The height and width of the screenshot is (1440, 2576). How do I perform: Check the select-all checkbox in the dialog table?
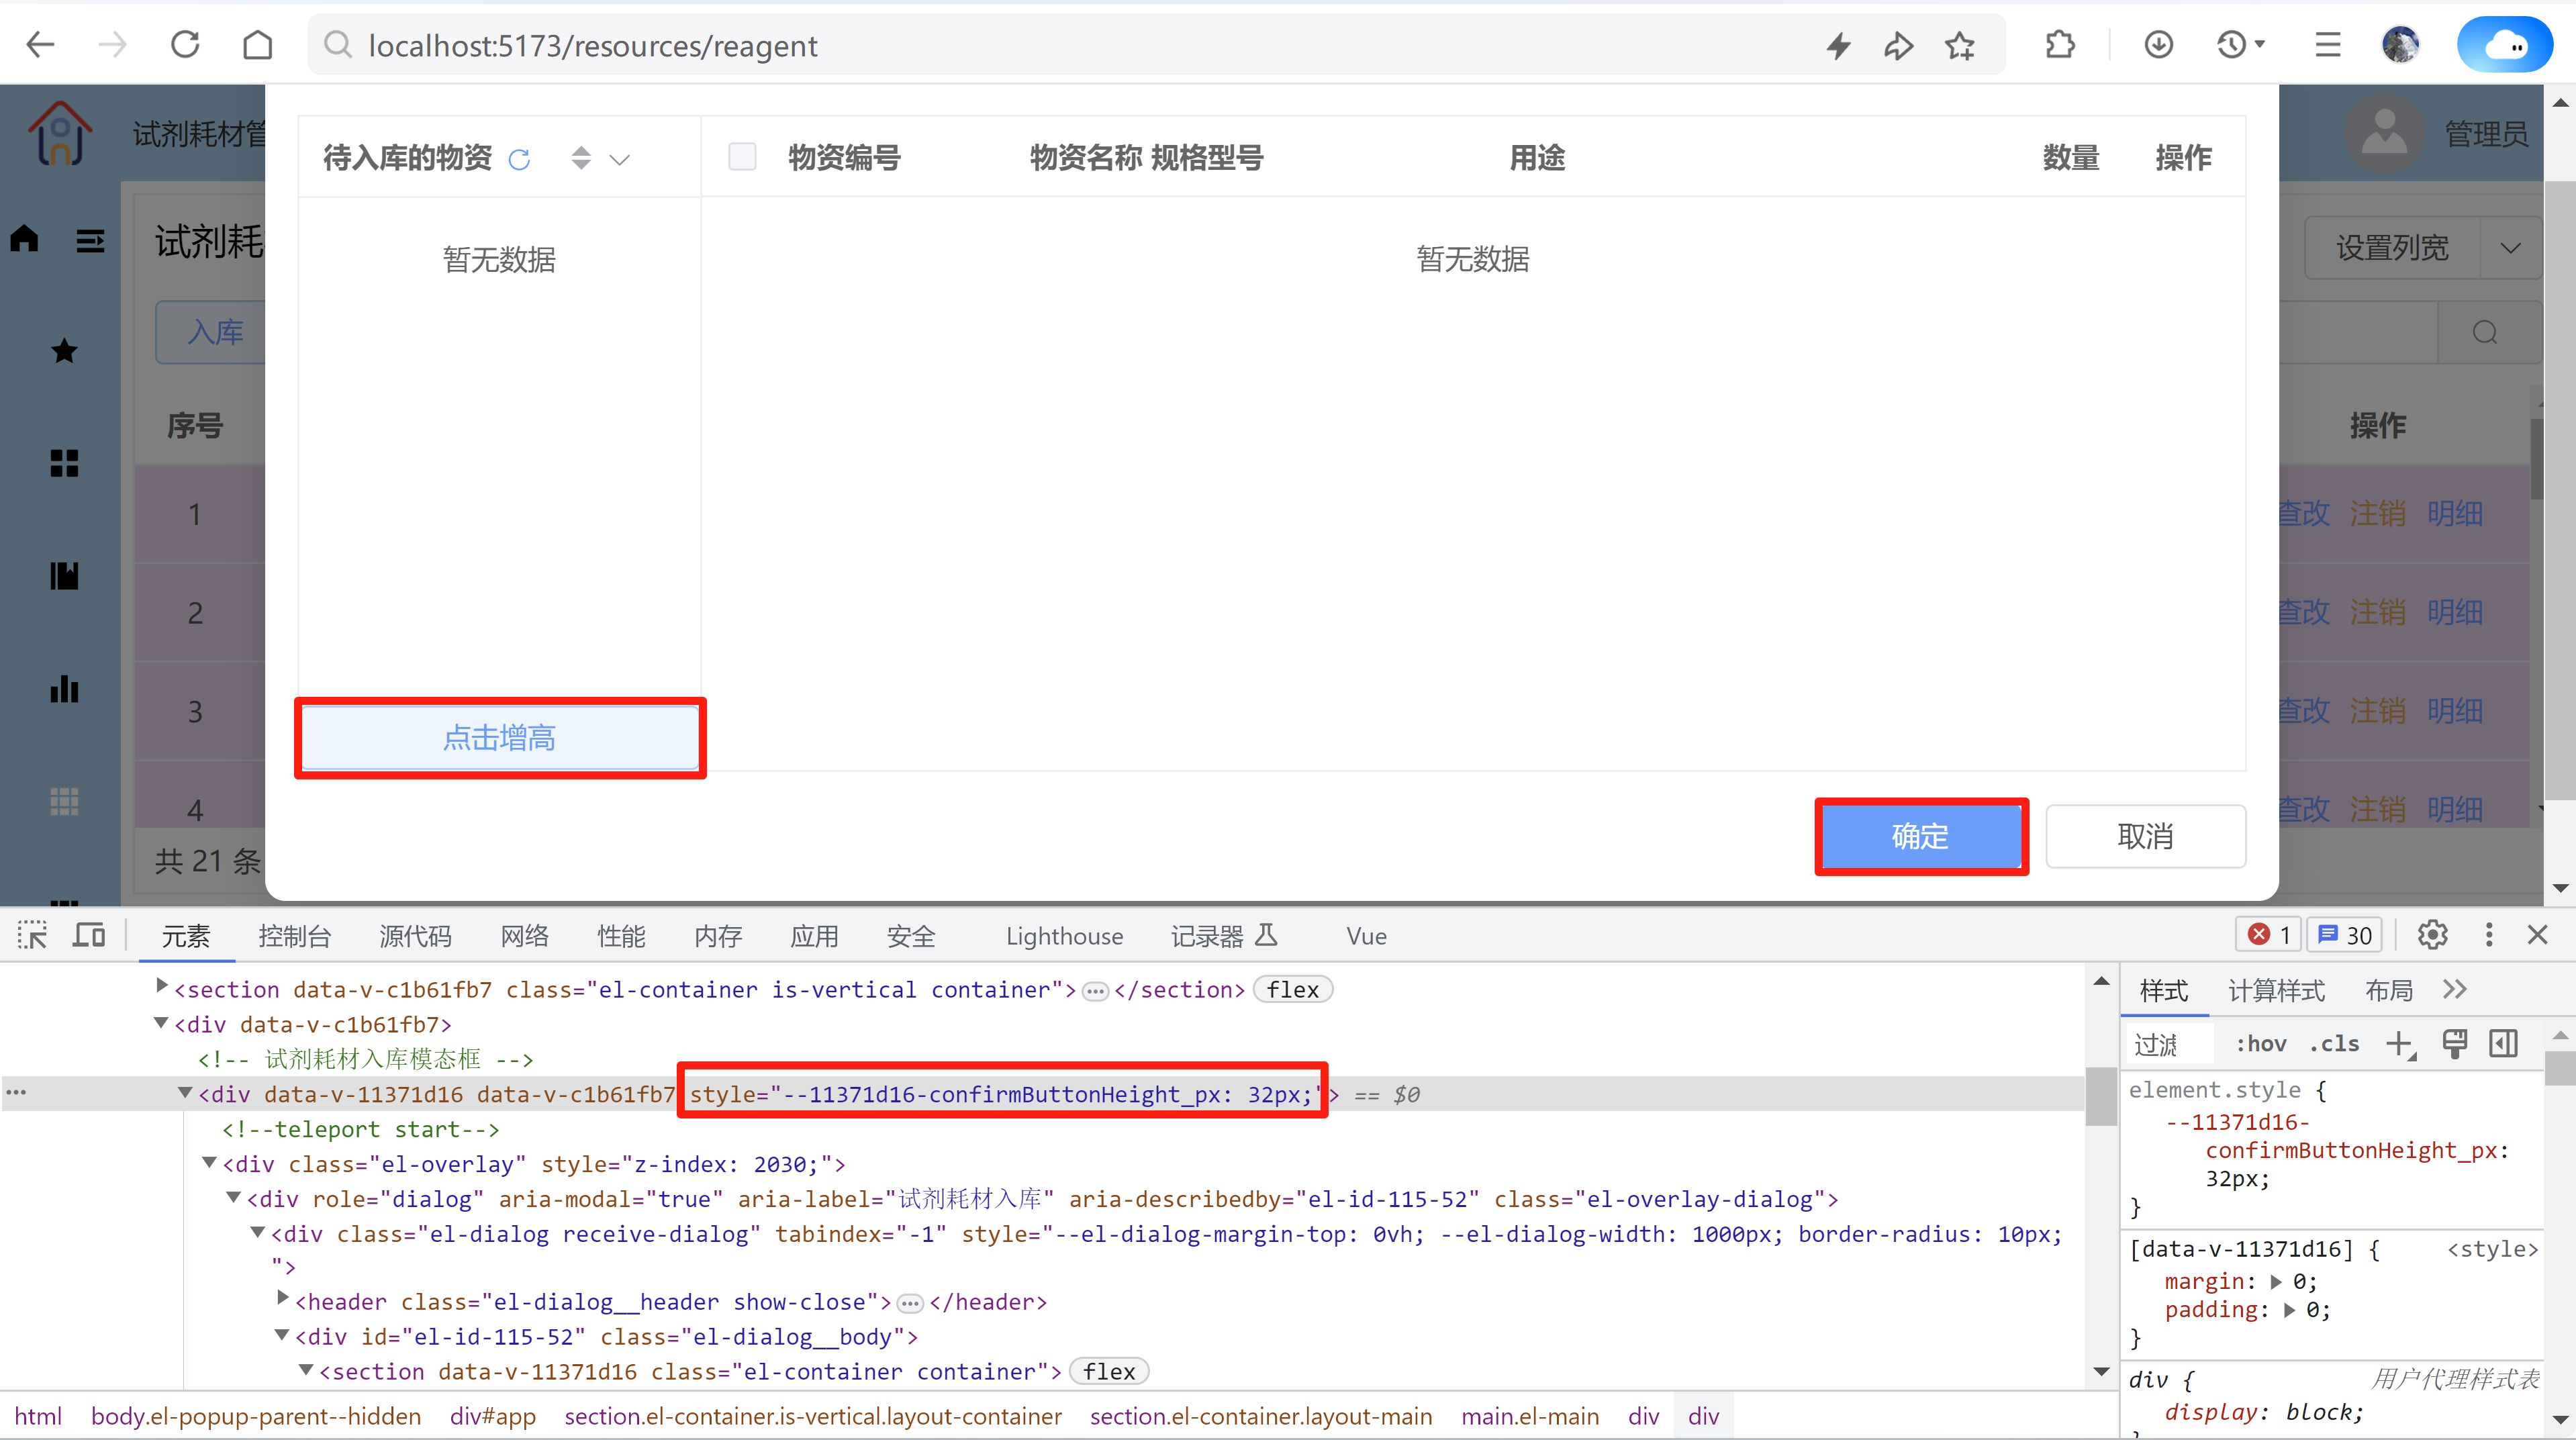743,157
